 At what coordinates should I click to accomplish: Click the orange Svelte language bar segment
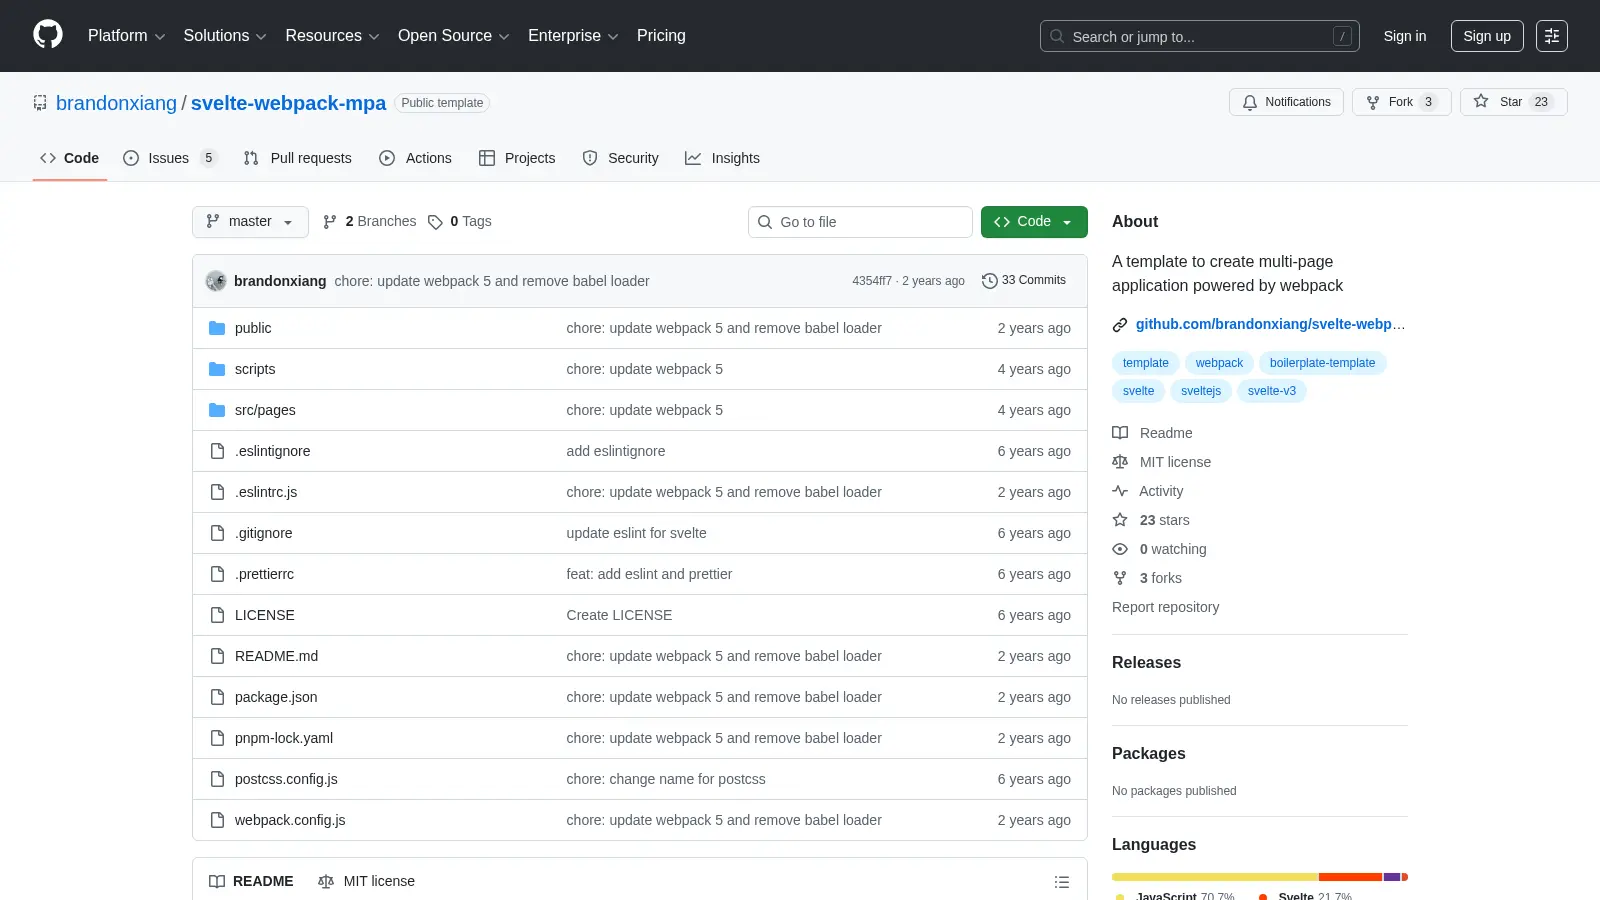pos(1351,877)
